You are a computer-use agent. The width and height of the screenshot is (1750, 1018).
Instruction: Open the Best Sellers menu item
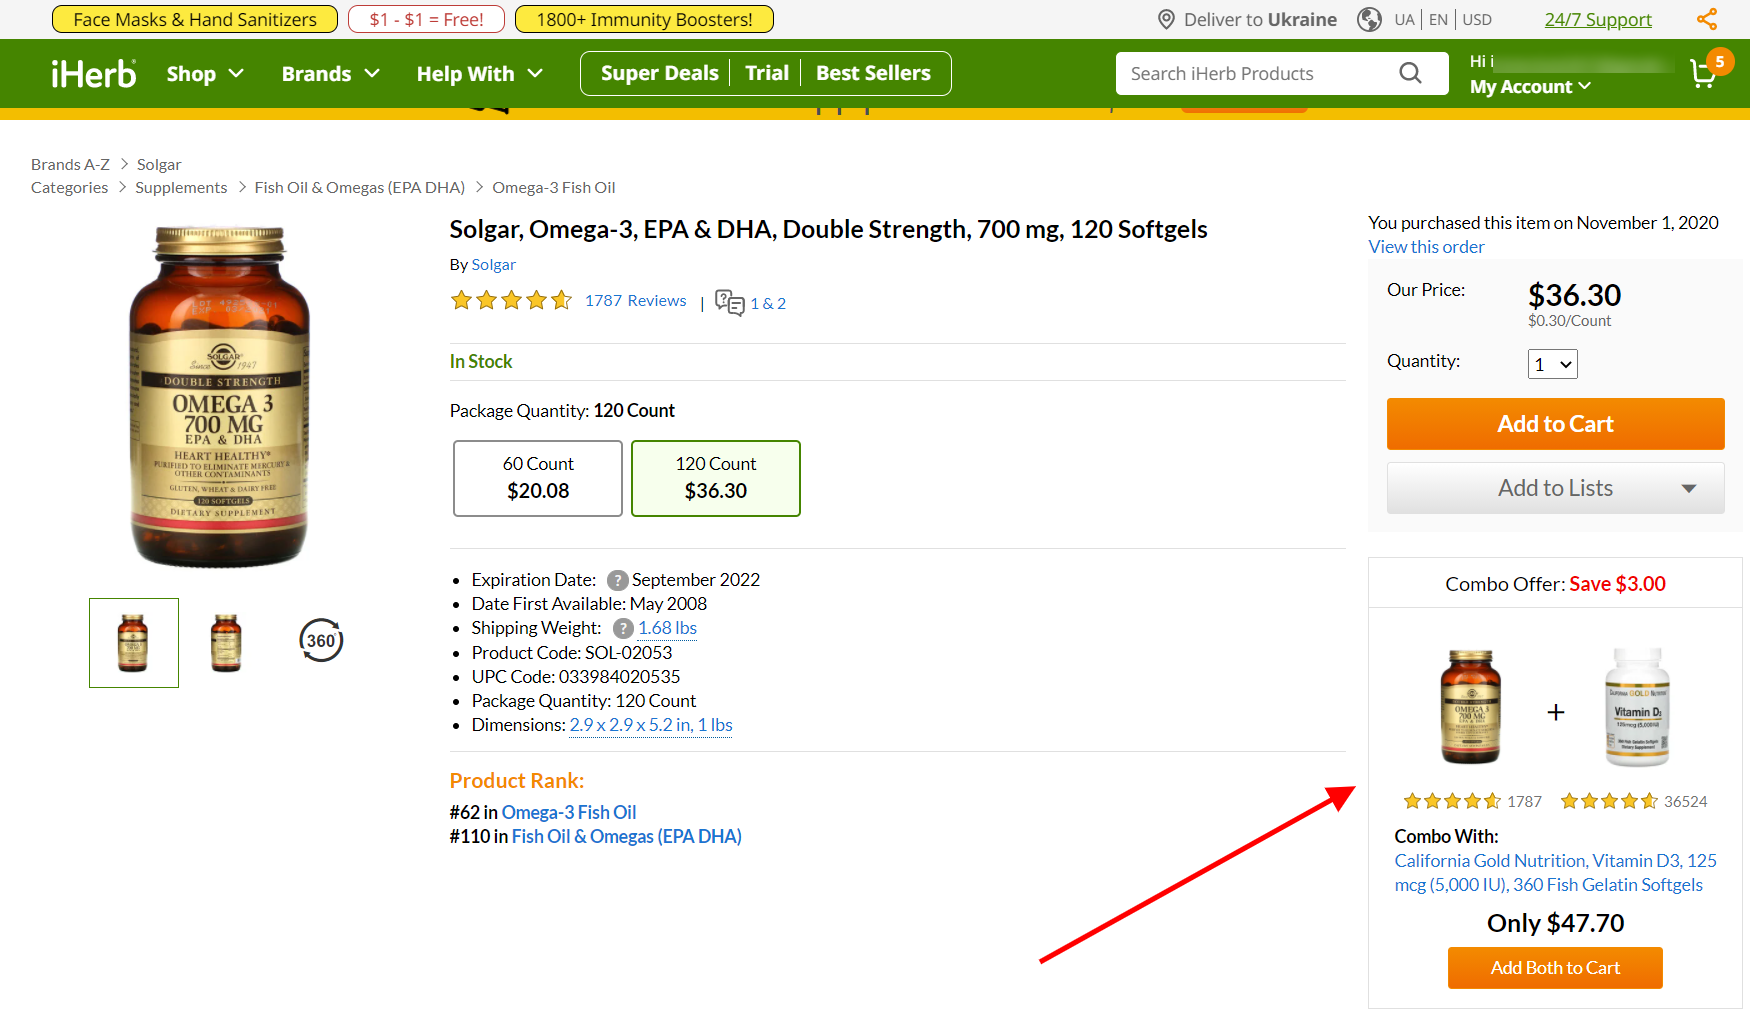tap(872, 72)
